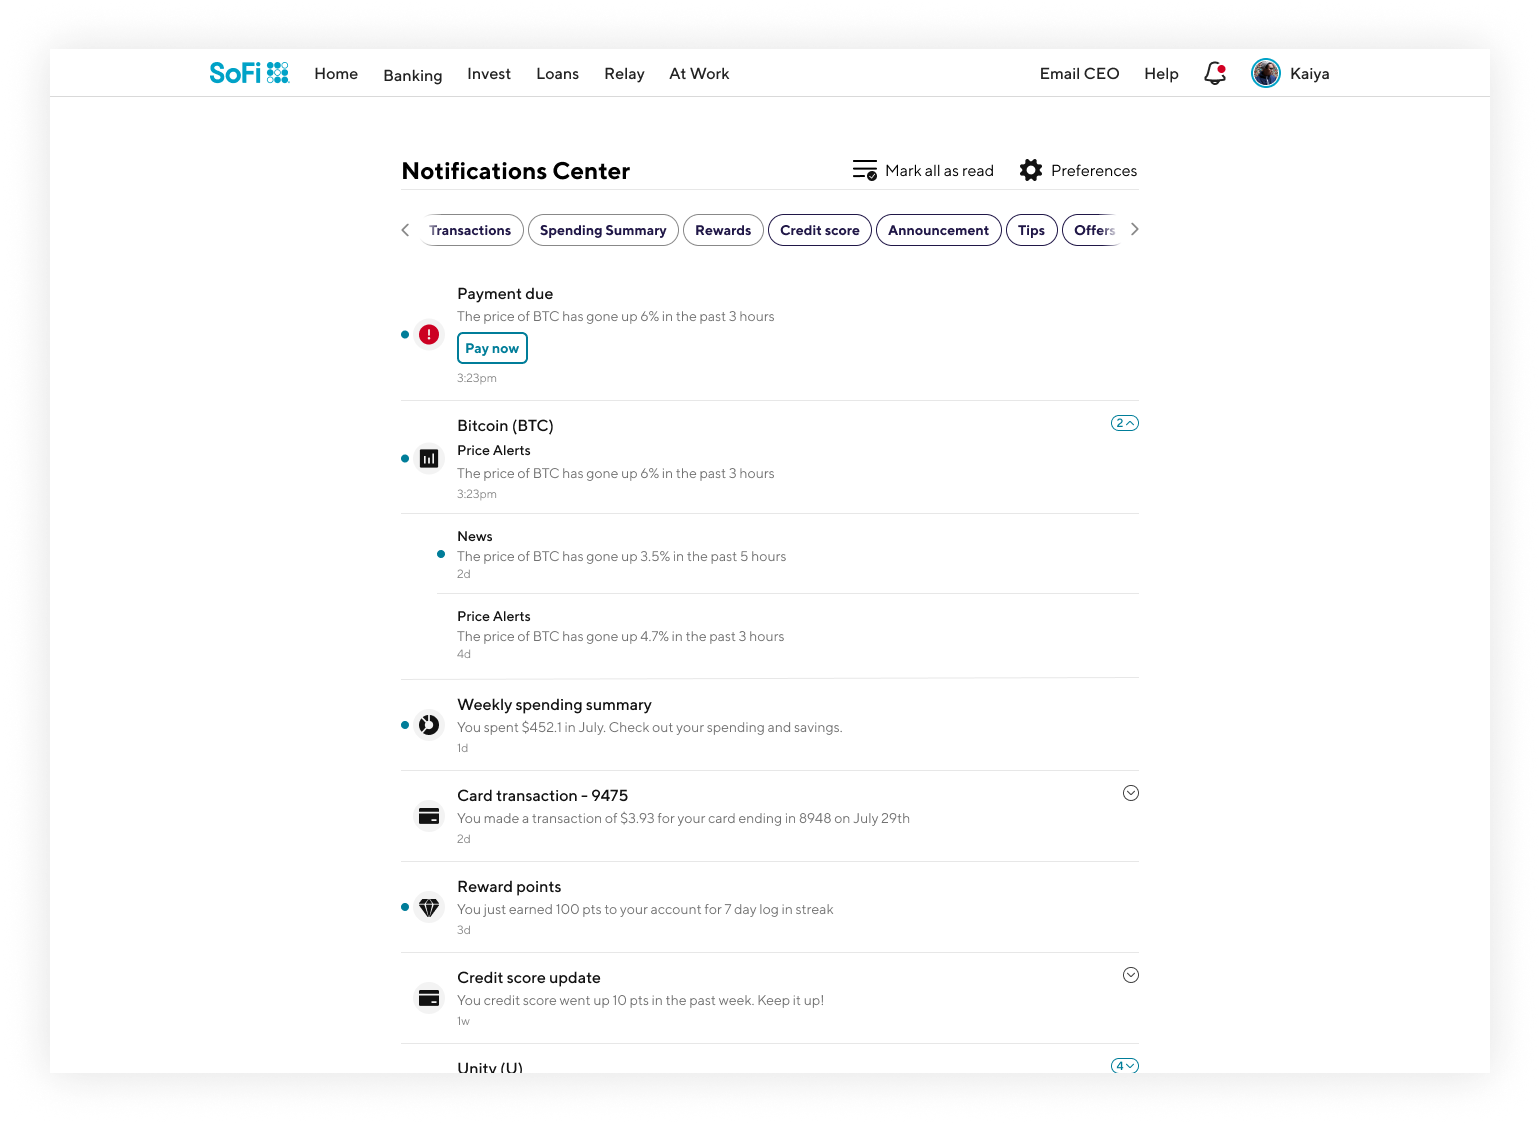Click the Mark all as read label
Image resolution: width=1540 pixels, height=1124 pixels.
point(939,171)
